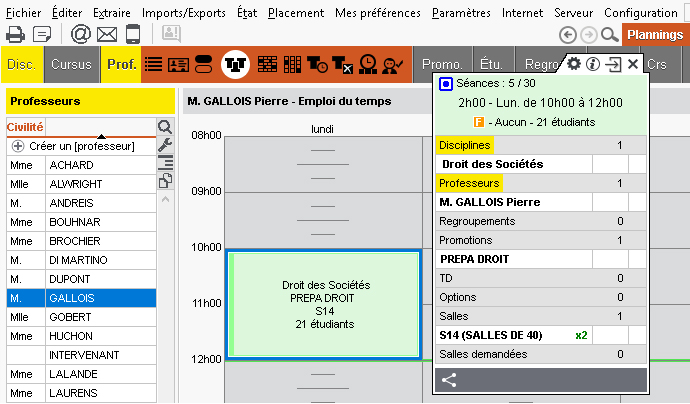Click the information icon of the session panel
The width and height of the screenshot is (690, 404).
click(x=593, y=64)
